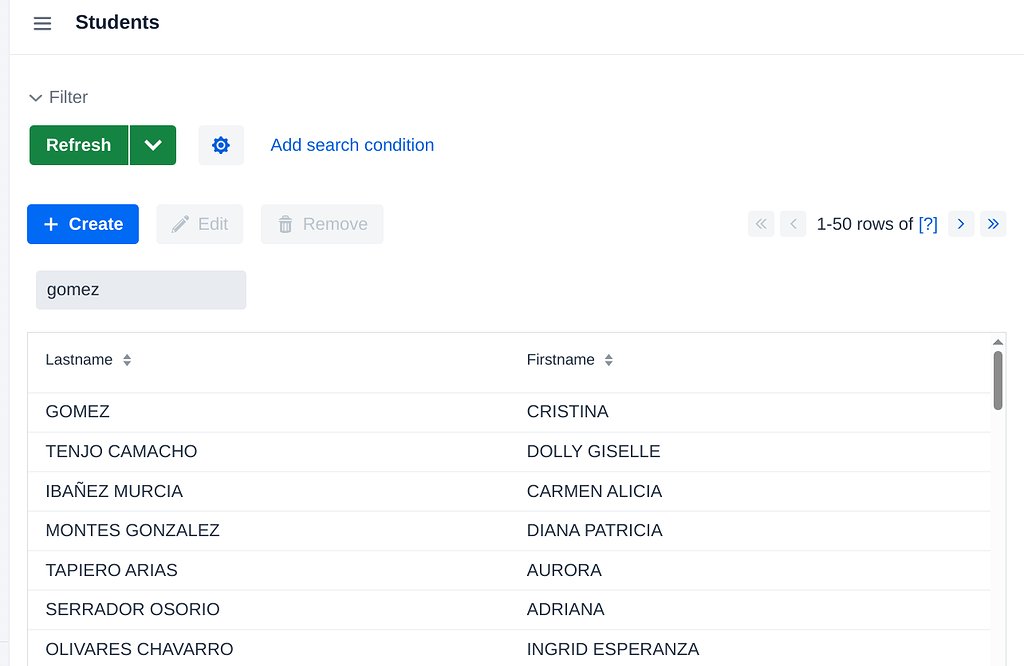Select the MONTES GONZALEZ row
Screen dimensions: 1024x666
click(x=509, y=531)
